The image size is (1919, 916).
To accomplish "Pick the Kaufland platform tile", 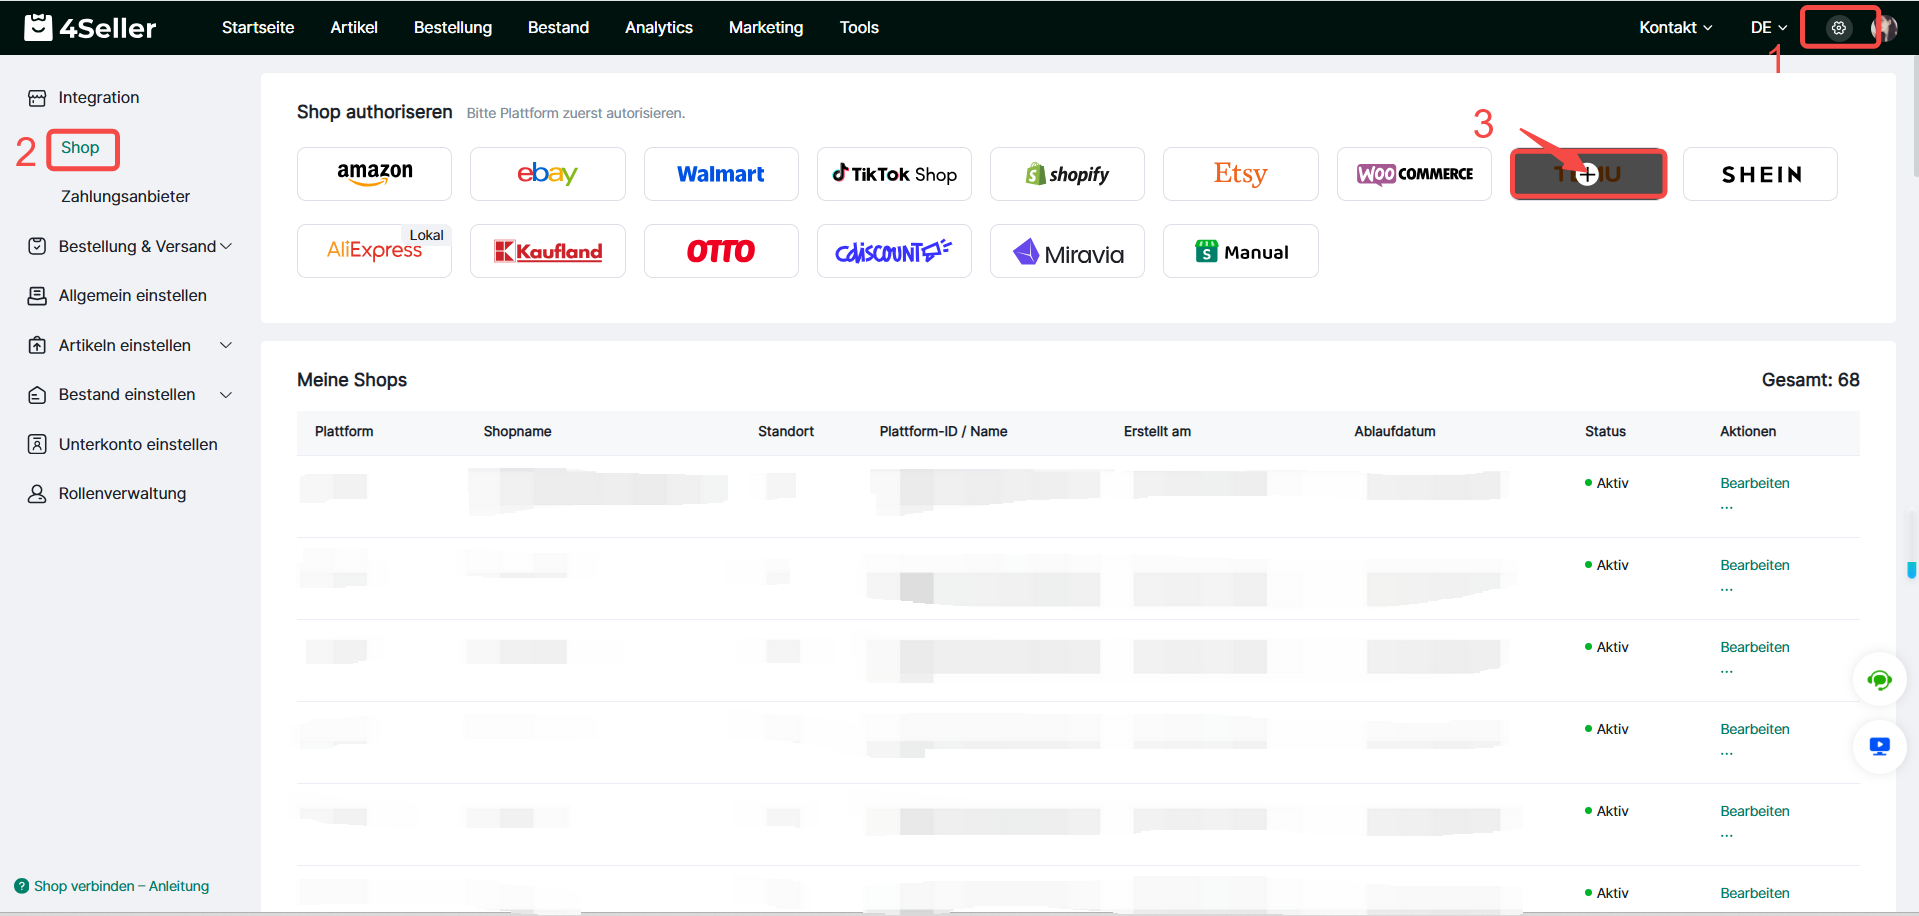I will coord(547,251).
